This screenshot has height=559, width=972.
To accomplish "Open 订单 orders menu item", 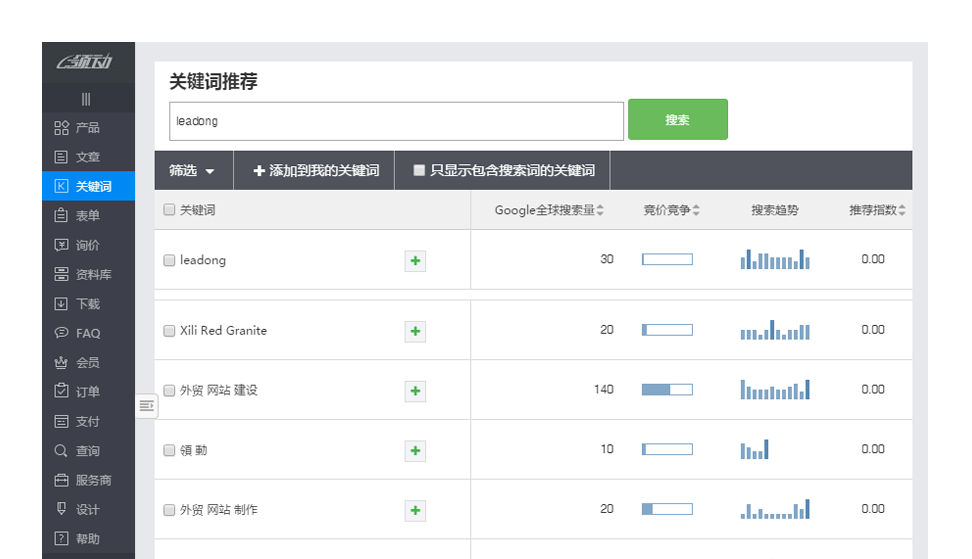I will click(87, 392).
